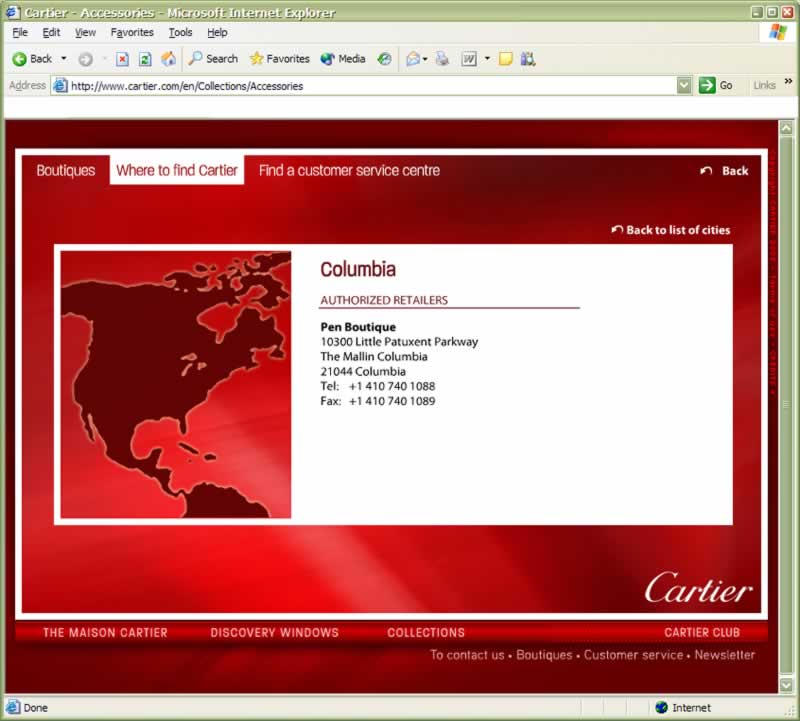Expand the Links toolbar chevron

788,81
